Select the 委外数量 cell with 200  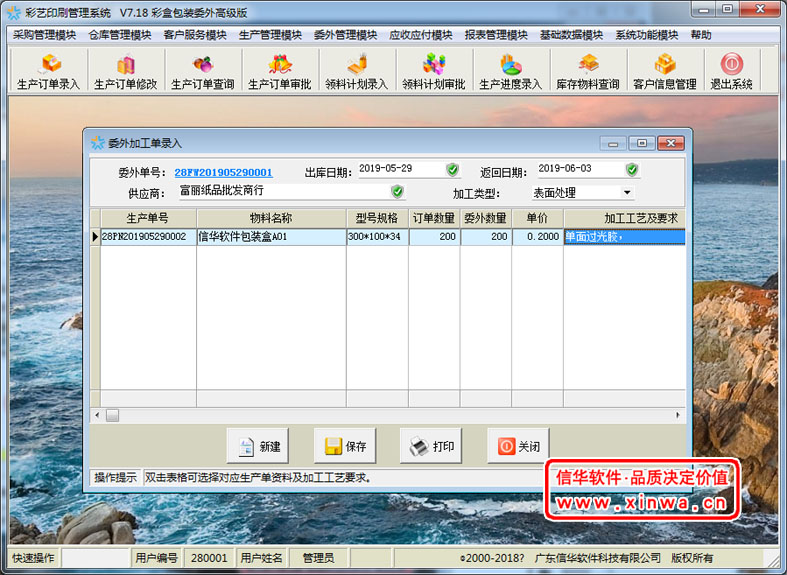[486, 237]
